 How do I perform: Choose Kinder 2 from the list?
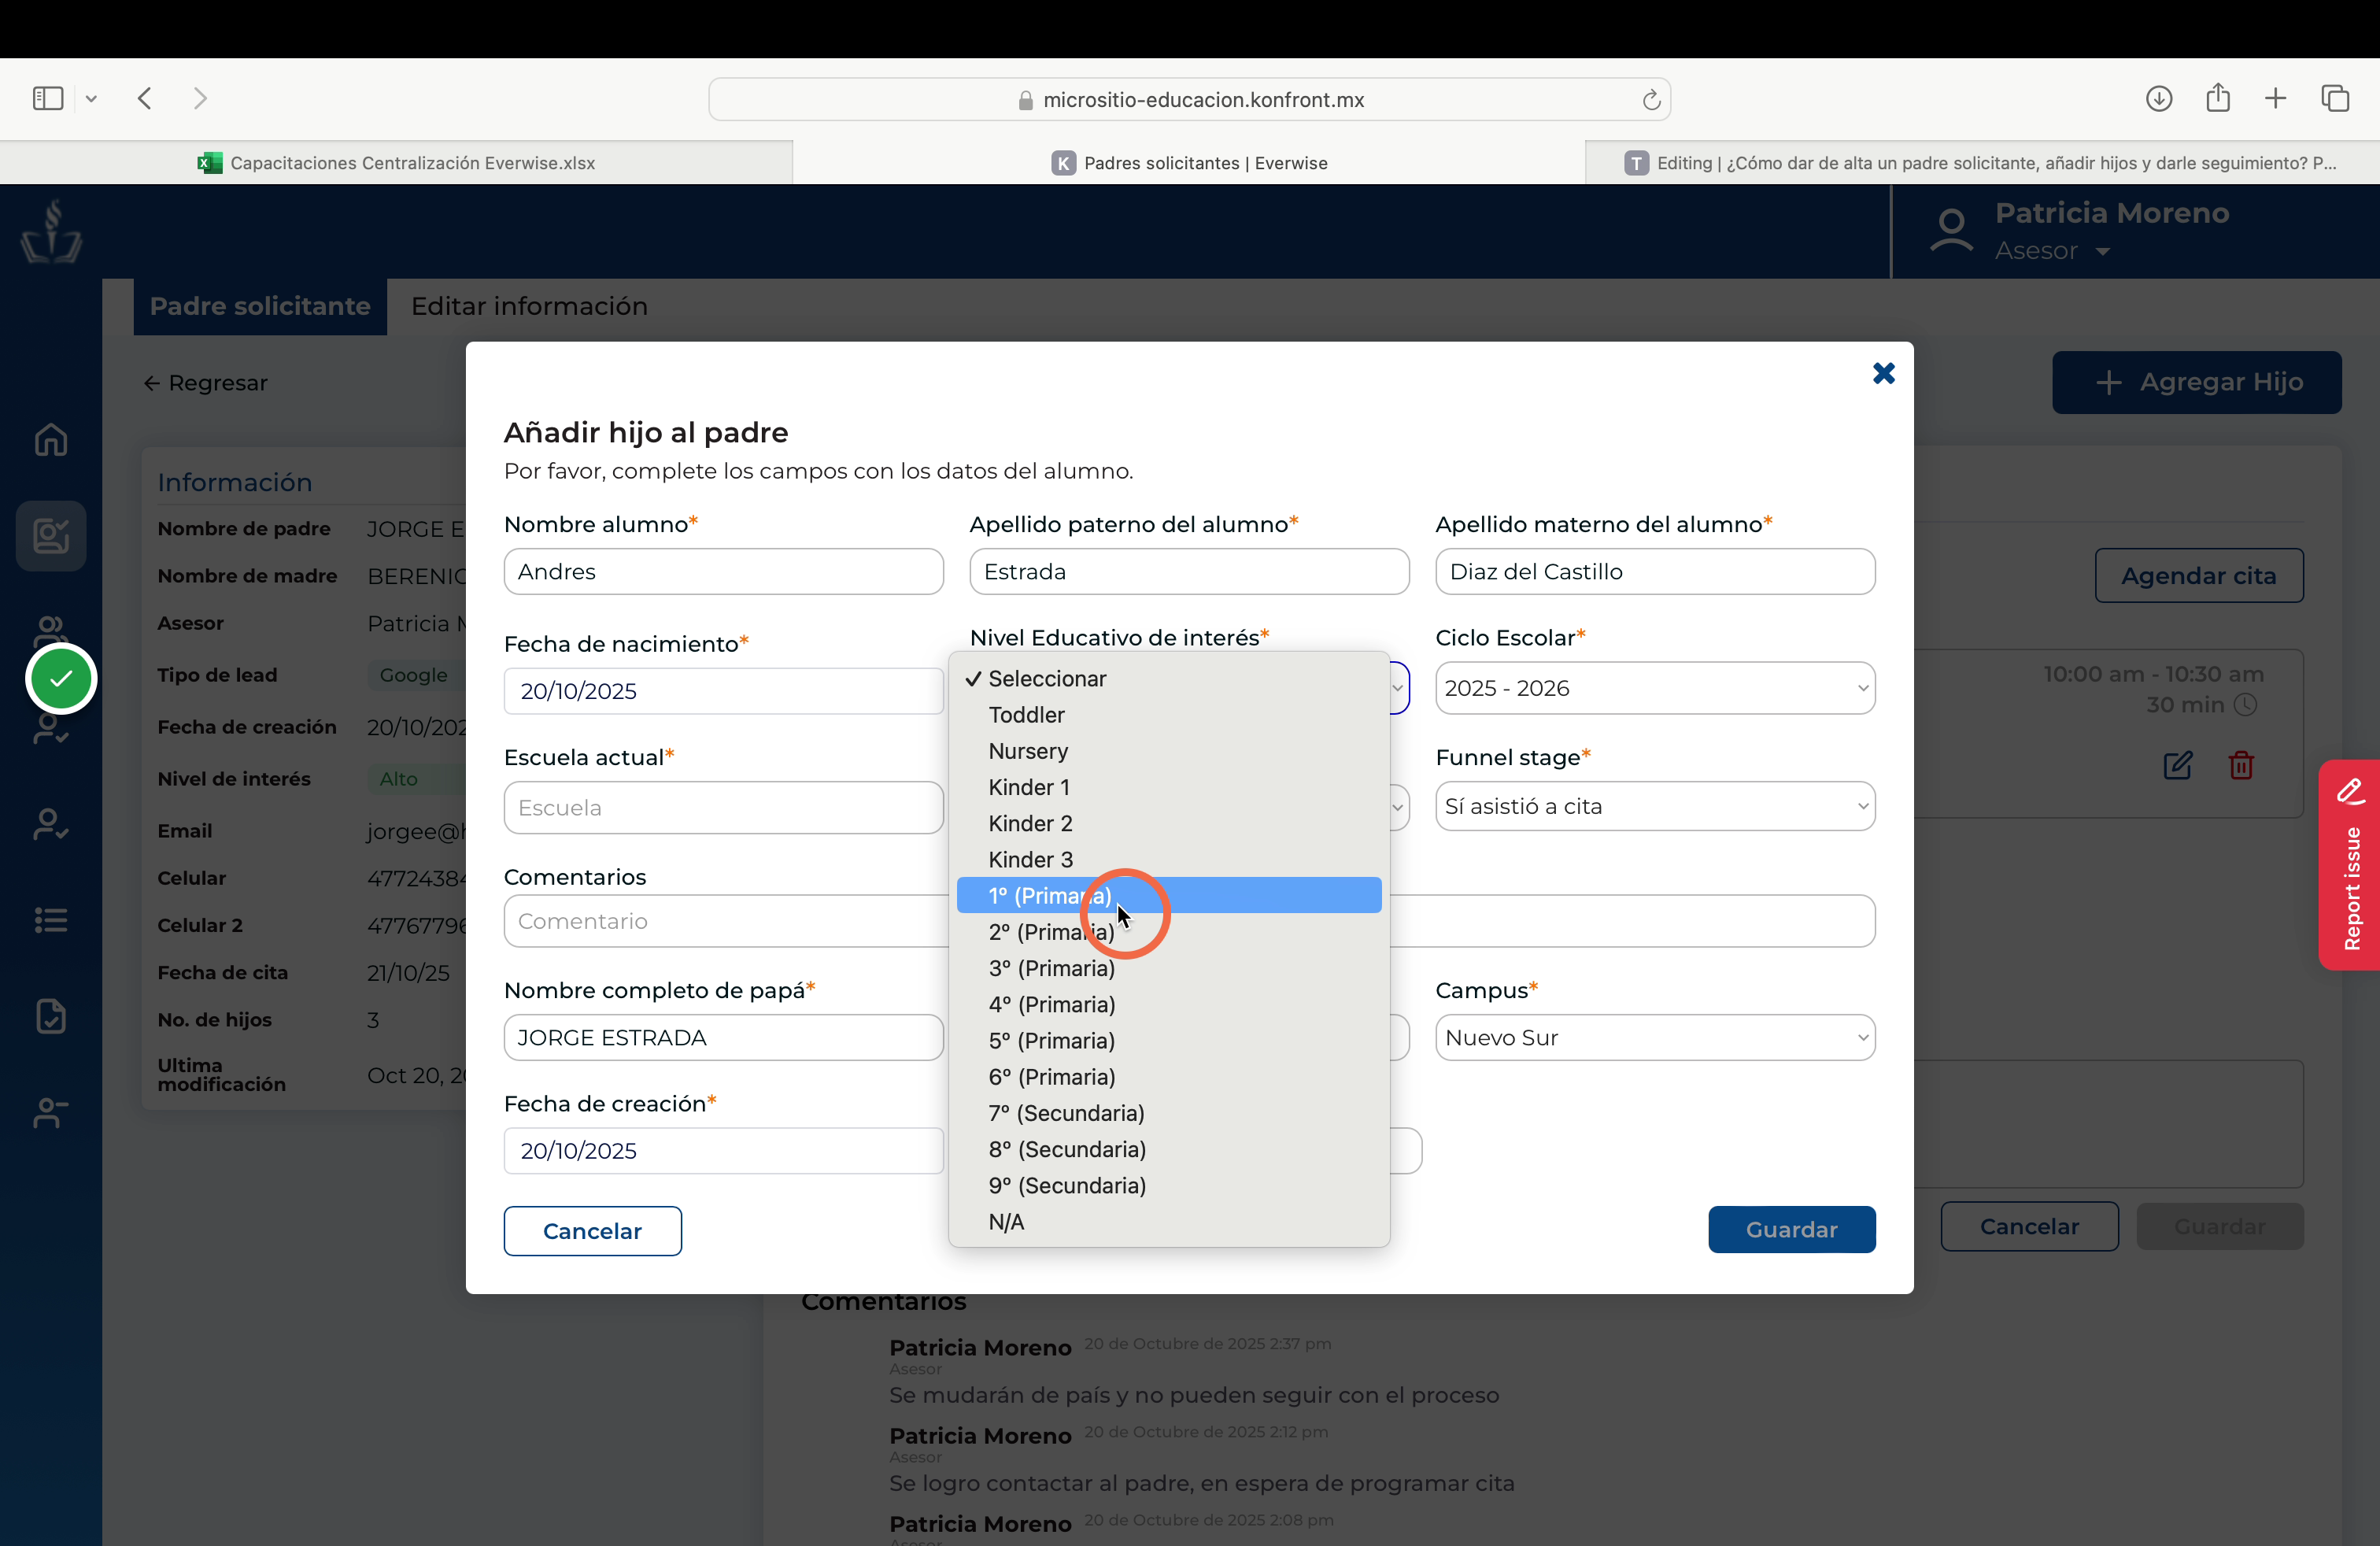(x=1169, y=824)
